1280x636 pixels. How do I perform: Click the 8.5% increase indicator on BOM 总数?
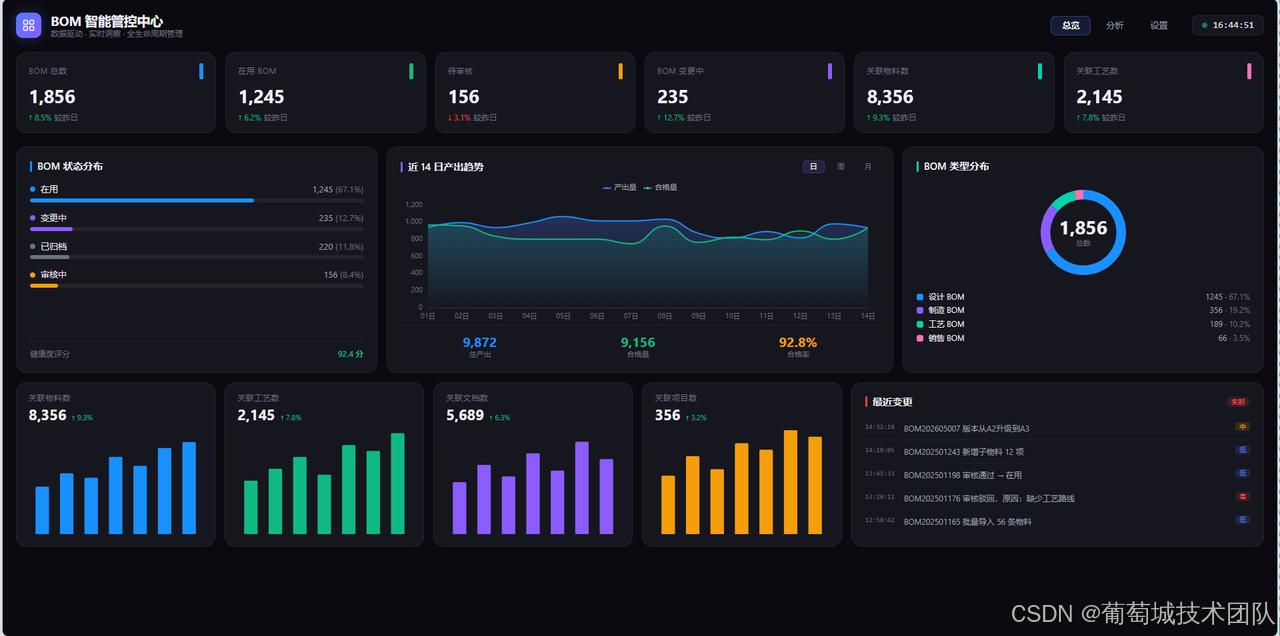coord(40,118)
